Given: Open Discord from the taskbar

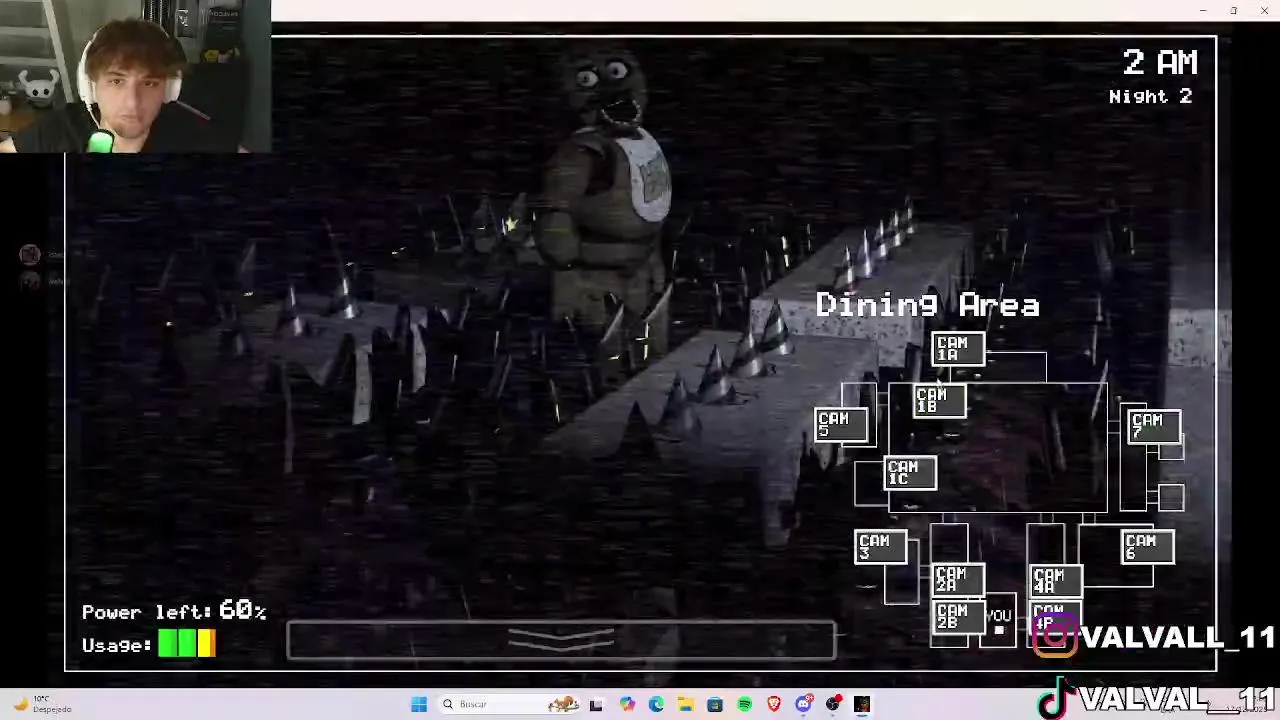Looking at the screenshot, I should point(804,704).
